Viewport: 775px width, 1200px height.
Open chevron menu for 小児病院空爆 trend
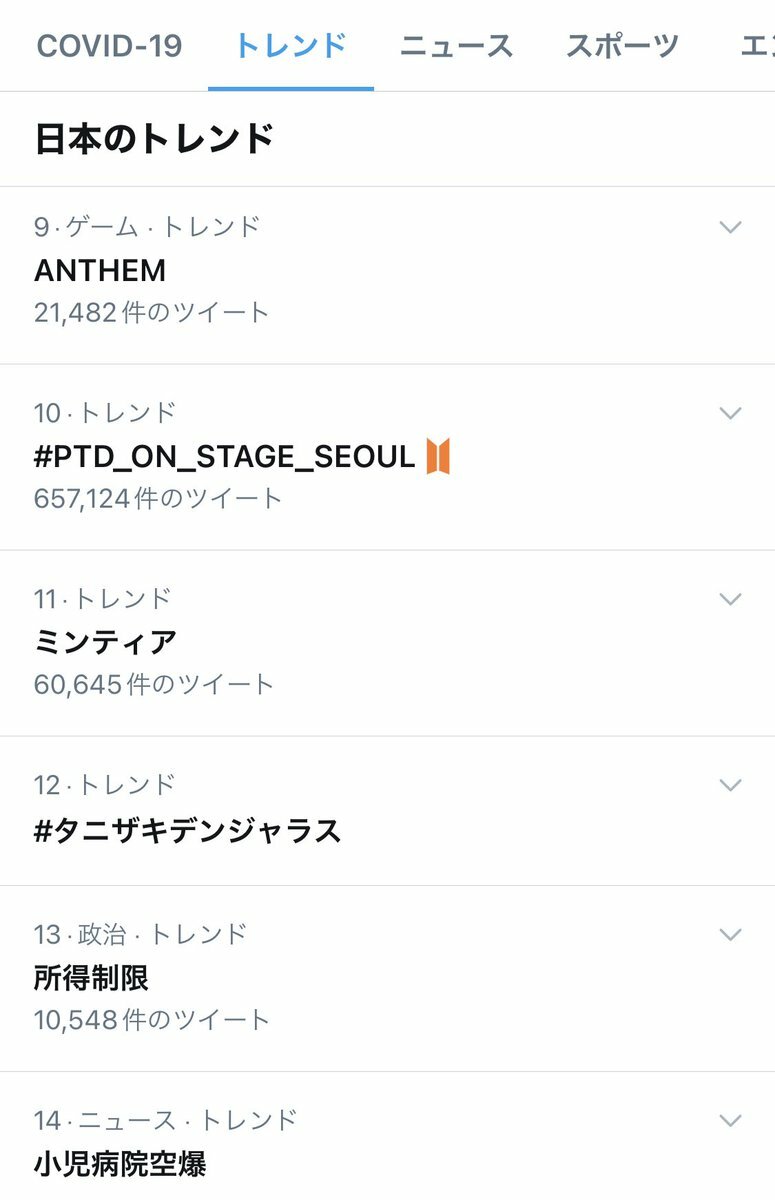click(731, 1120)
